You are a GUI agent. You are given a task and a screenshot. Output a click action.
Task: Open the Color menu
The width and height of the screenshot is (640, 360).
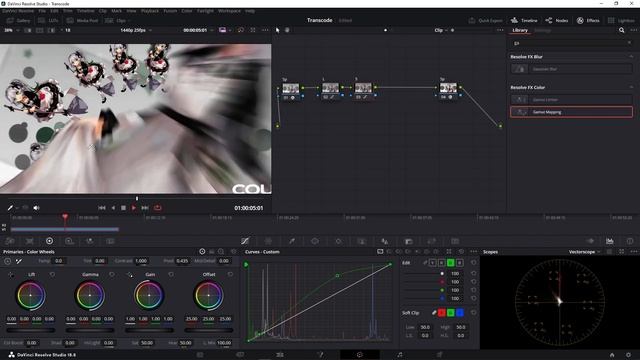pos(187,11)
